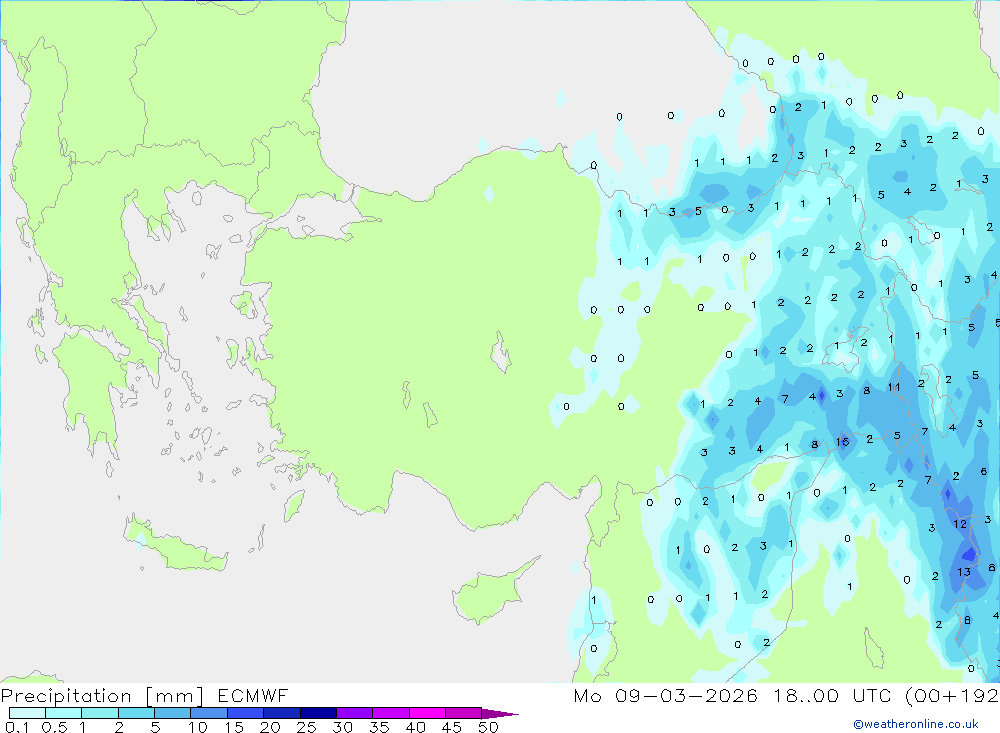
Task: Click the 40–45 mm bright magenta legend swatch
Action: (427, 713)
